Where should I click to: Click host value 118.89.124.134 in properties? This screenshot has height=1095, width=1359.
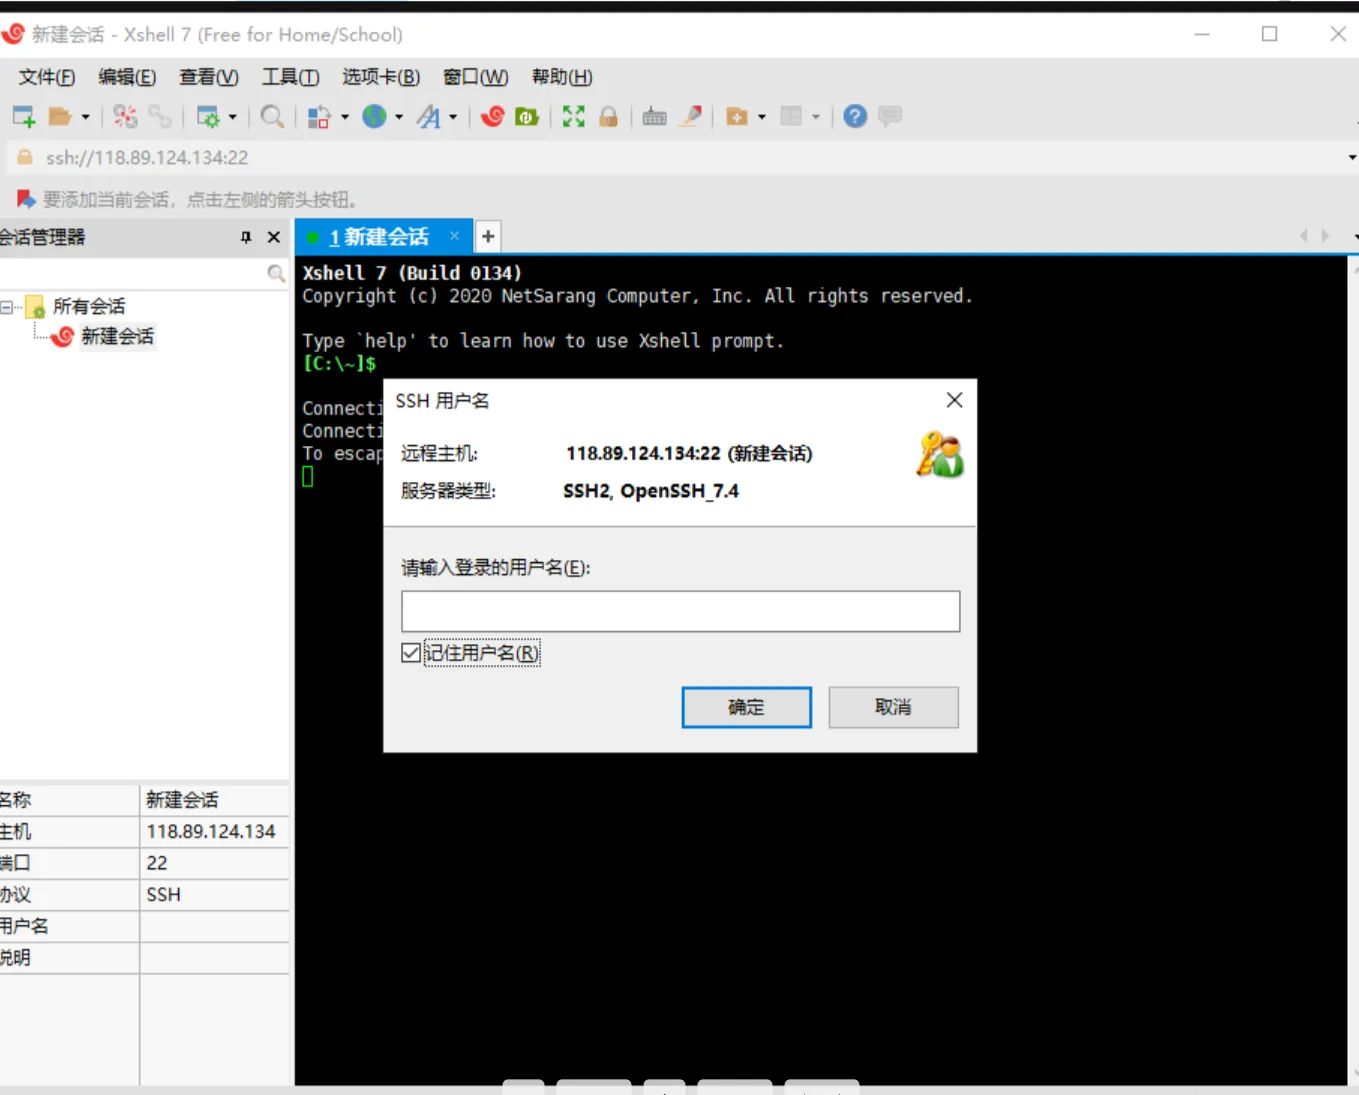click(211, 832)
